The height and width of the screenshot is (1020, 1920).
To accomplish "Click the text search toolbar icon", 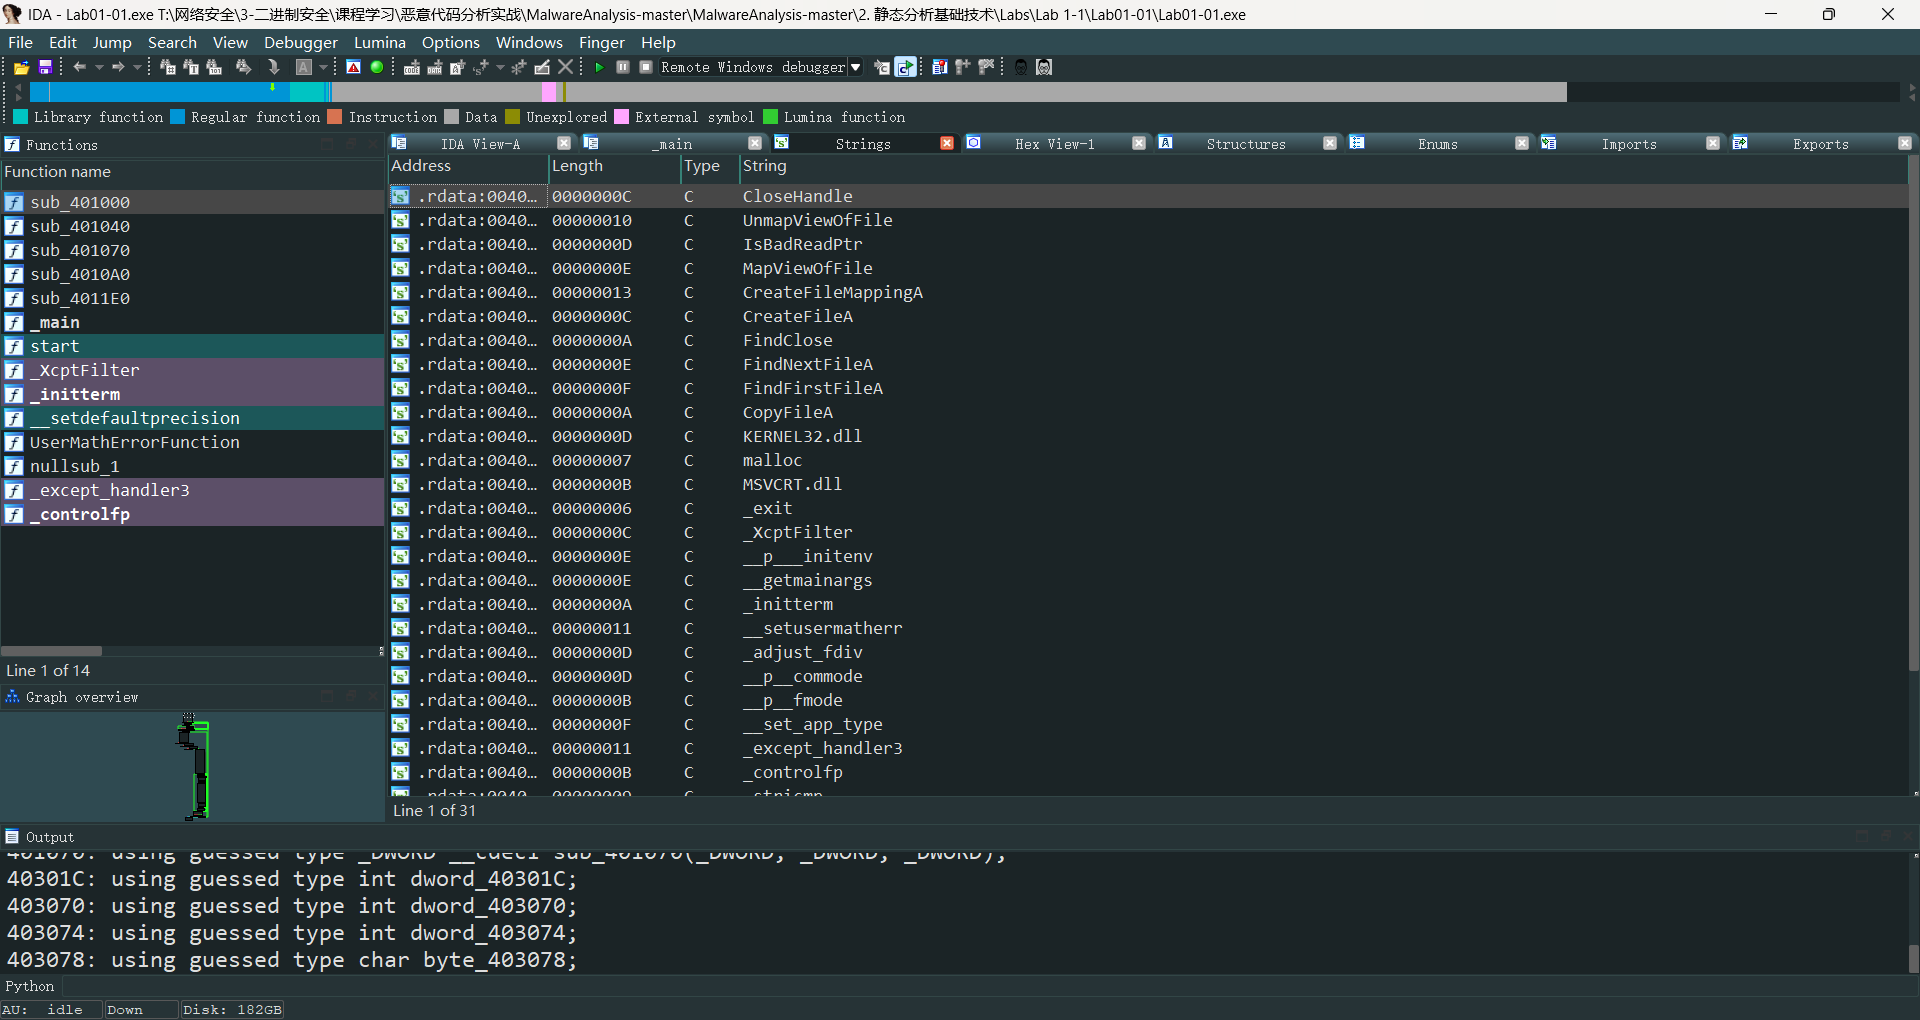I will pos(191,67).
